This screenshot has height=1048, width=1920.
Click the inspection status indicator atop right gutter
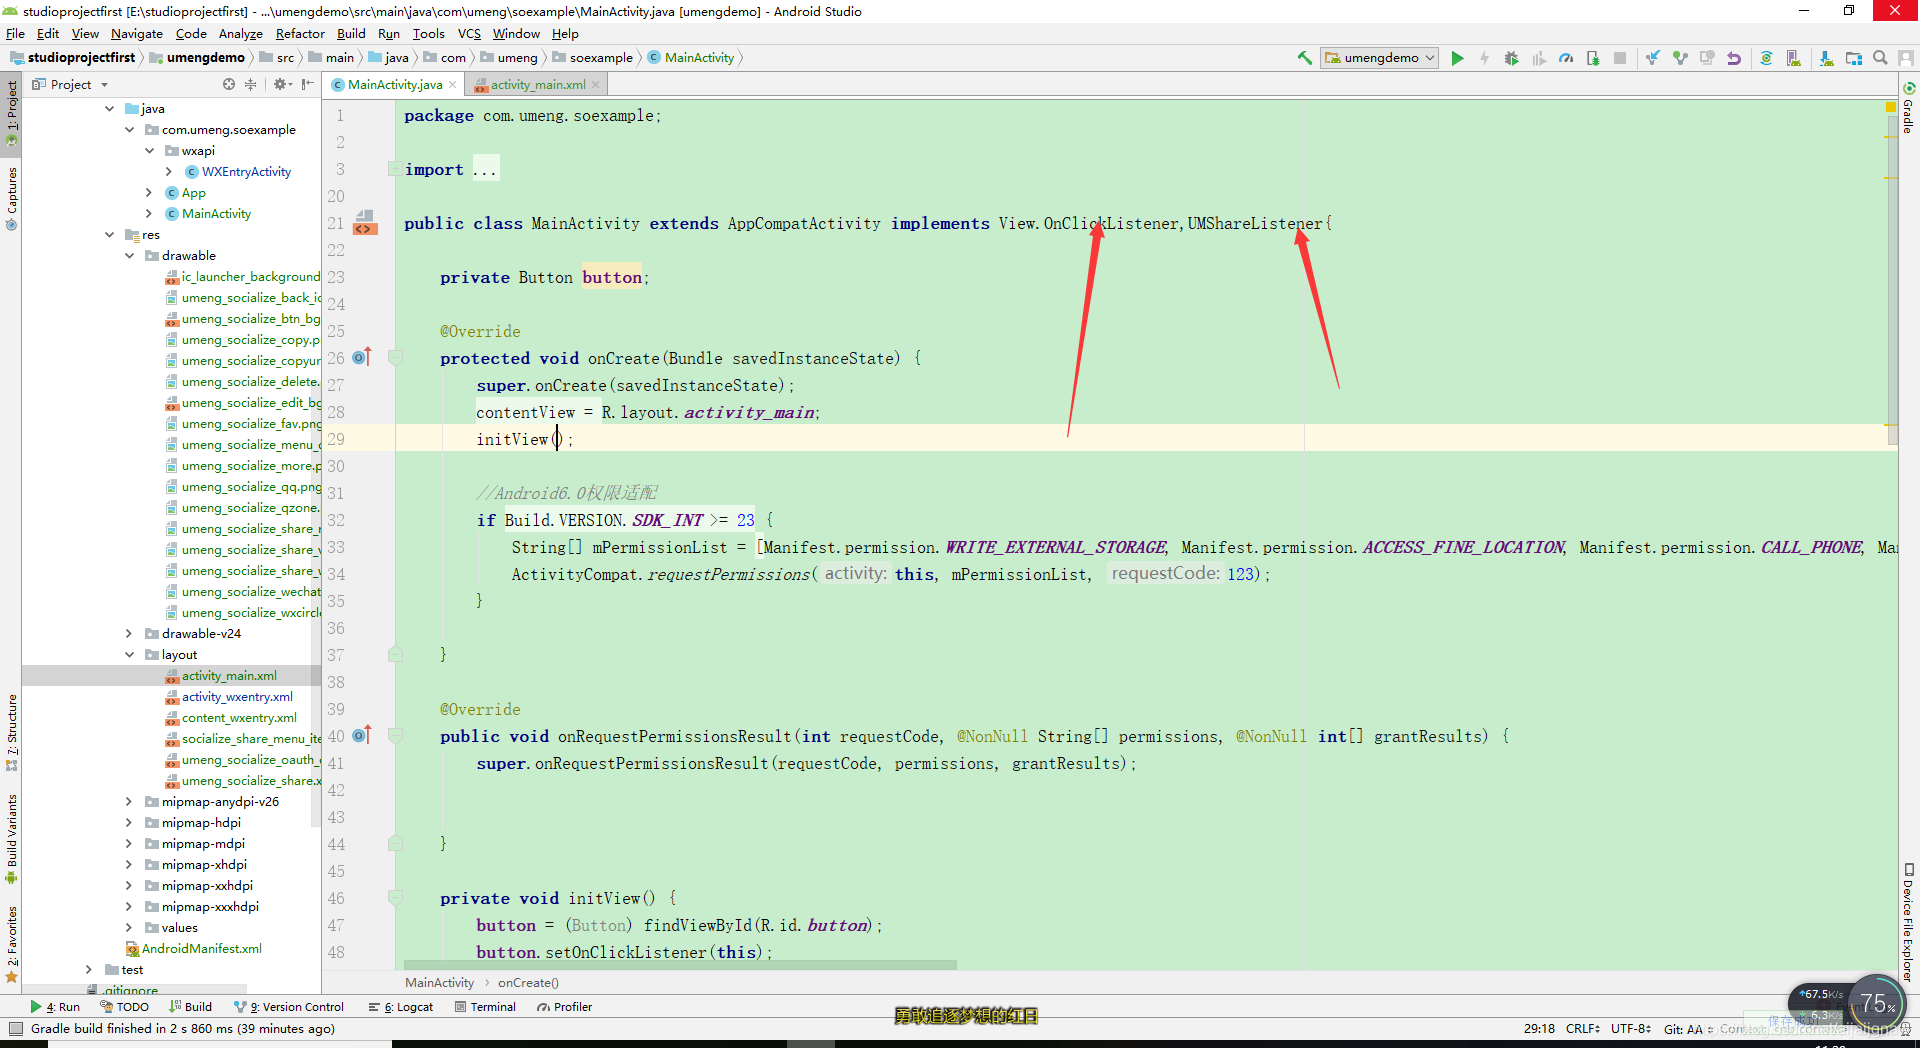pos(1890,106)
